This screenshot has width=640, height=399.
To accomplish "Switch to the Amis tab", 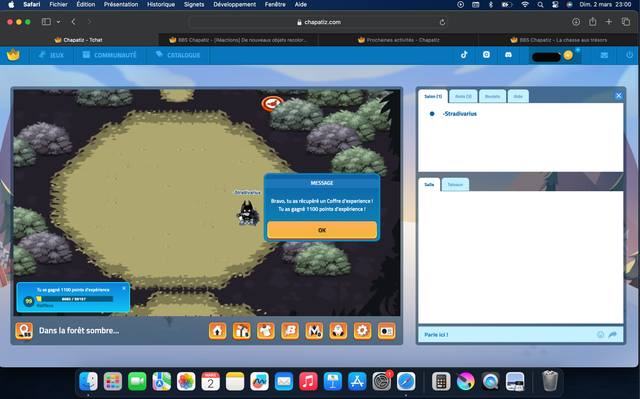I will point(463,96).
